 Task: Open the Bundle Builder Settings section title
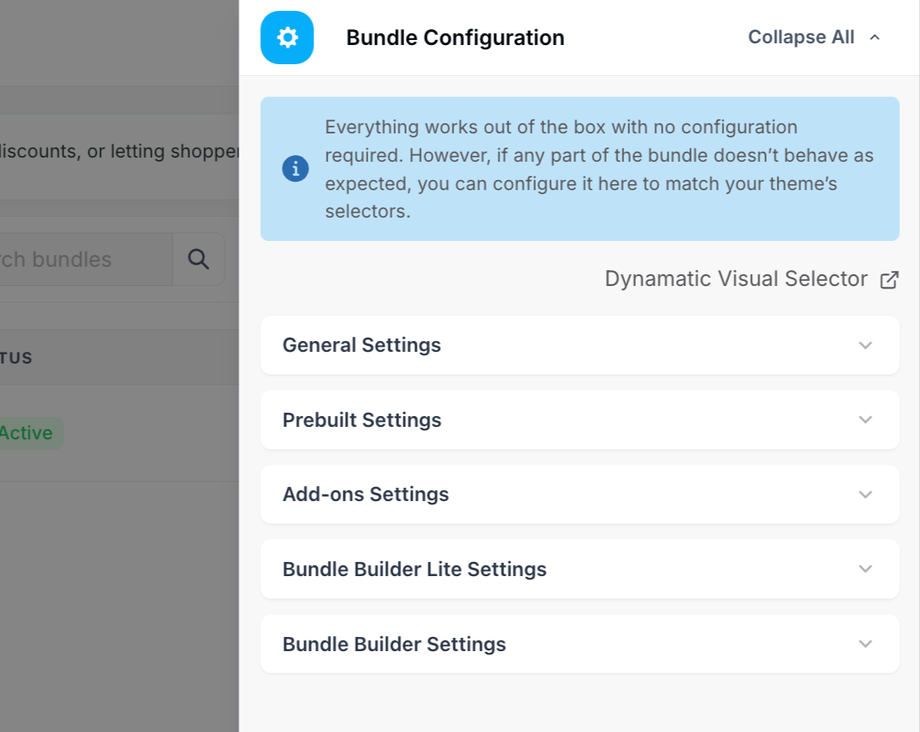pyautogui.click(x=394, y=644)
